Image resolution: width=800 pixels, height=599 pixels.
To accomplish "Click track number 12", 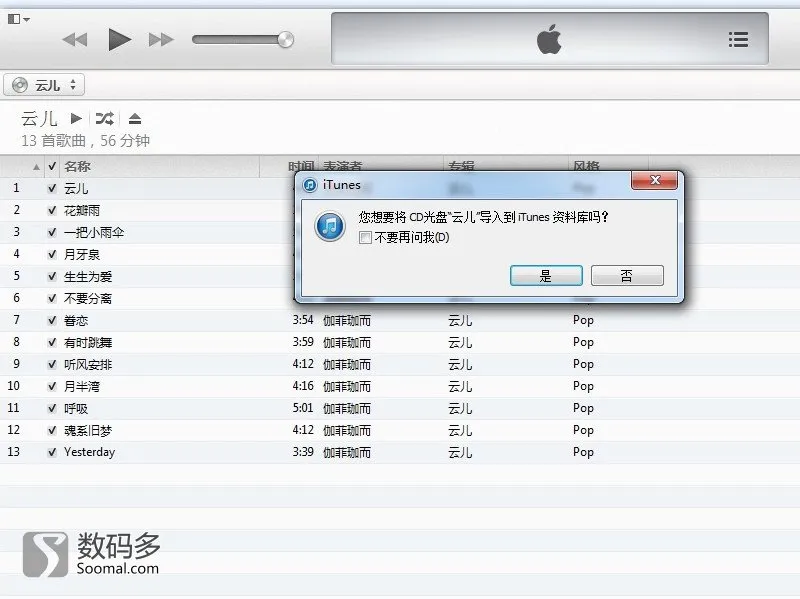I will pyautogui.click(x=14, y=430).
